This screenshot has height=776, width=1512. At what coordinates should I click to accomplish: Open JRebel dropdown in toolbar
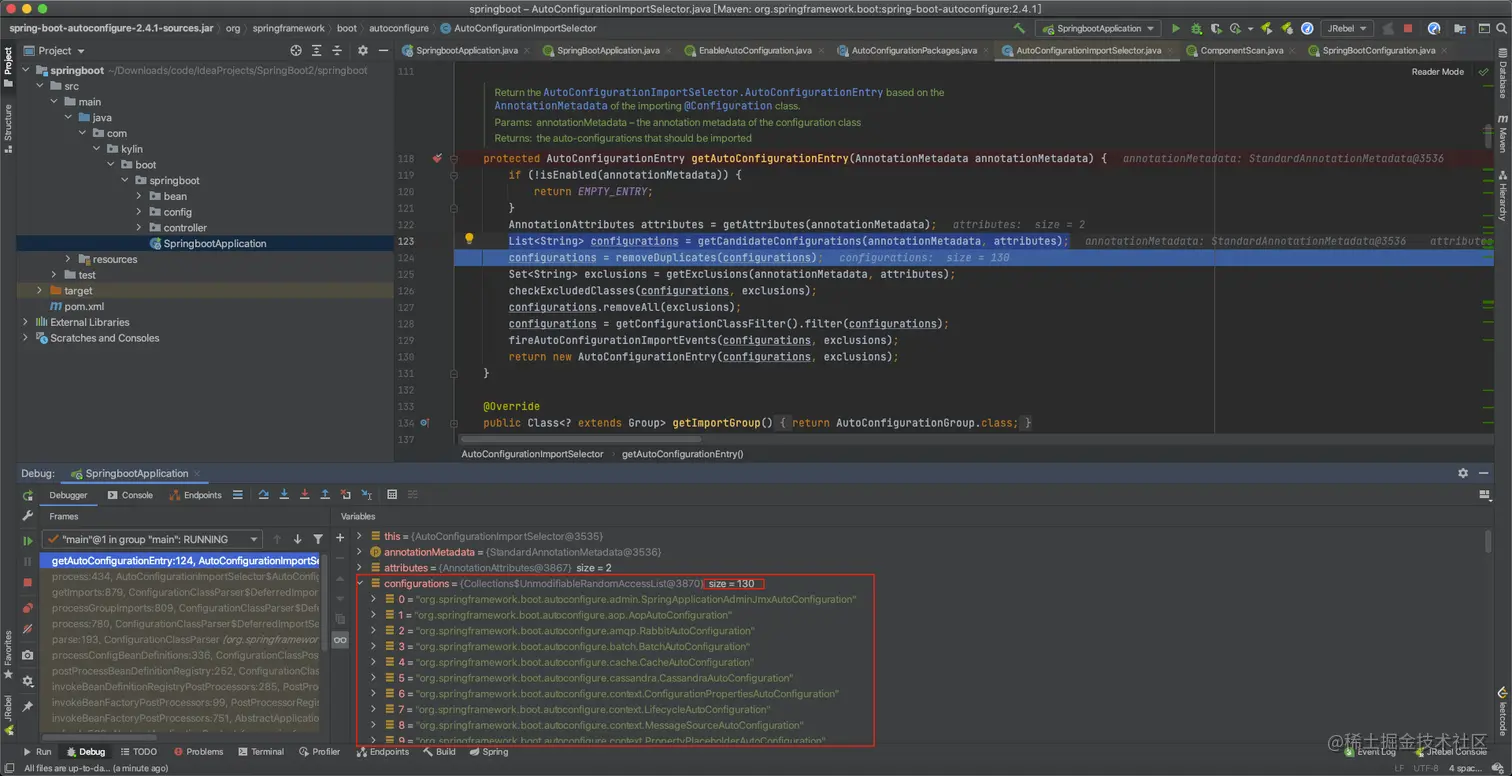point(1346,29)
